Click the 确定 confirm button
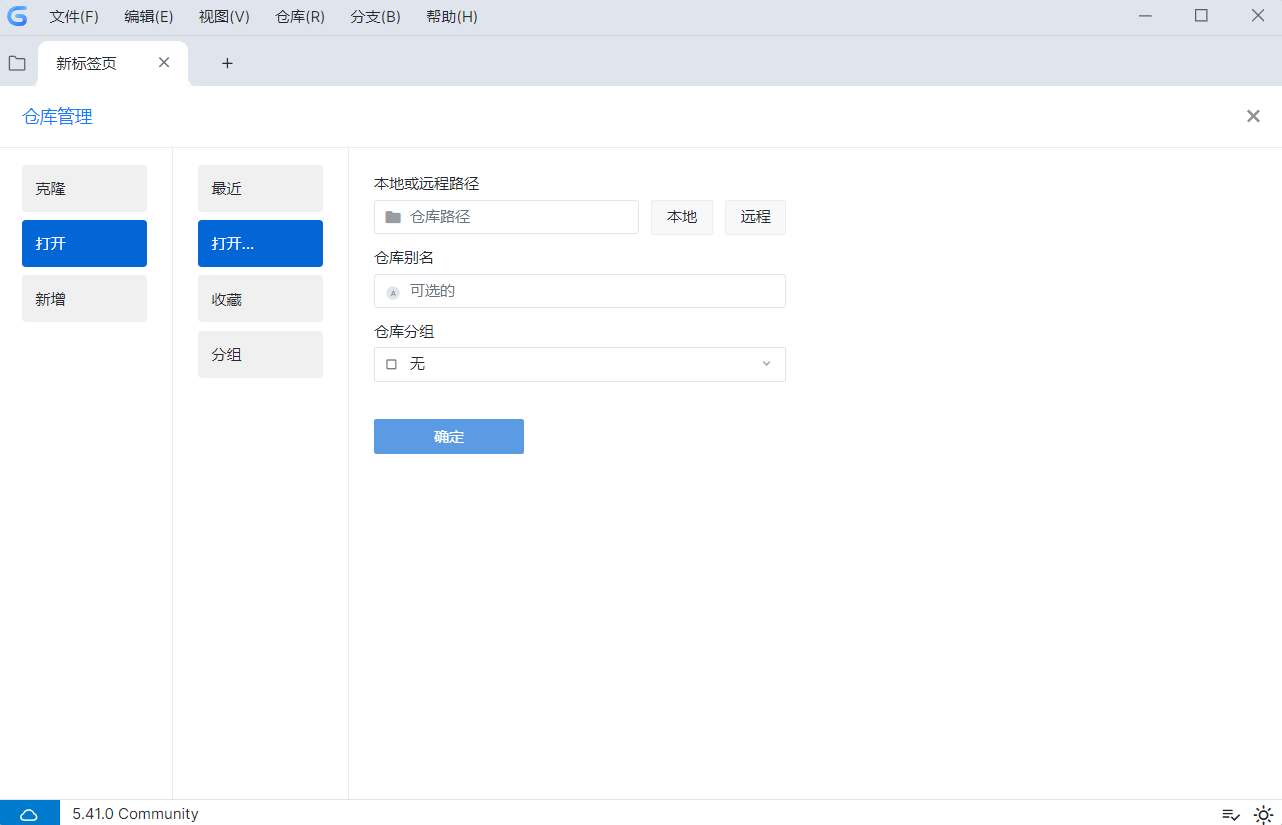1282x825 pixels. tap(448, 436)
